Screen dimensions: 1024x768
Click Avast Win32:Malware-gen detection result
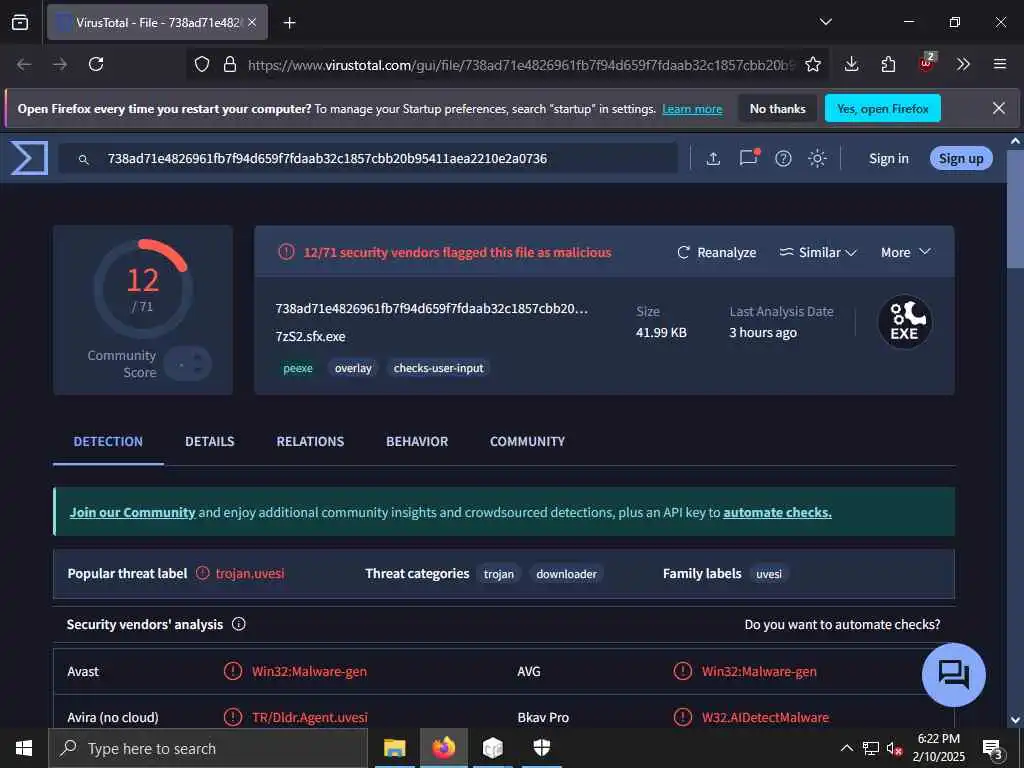(x=309, y=671)
